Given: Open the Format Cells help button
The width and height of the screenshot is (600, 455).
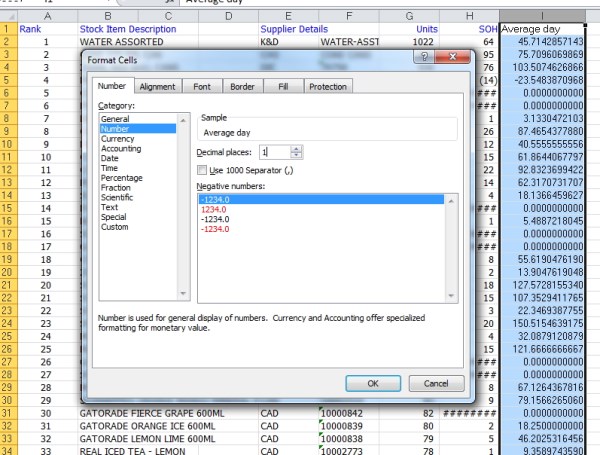Looking at the screenshot, I should pos(424,57).
